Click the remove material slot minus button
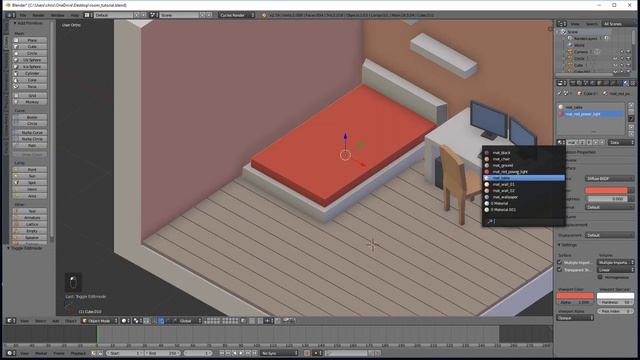Image resolution: width=640 pixels, height=360 pixels. [x=631, y=112]
